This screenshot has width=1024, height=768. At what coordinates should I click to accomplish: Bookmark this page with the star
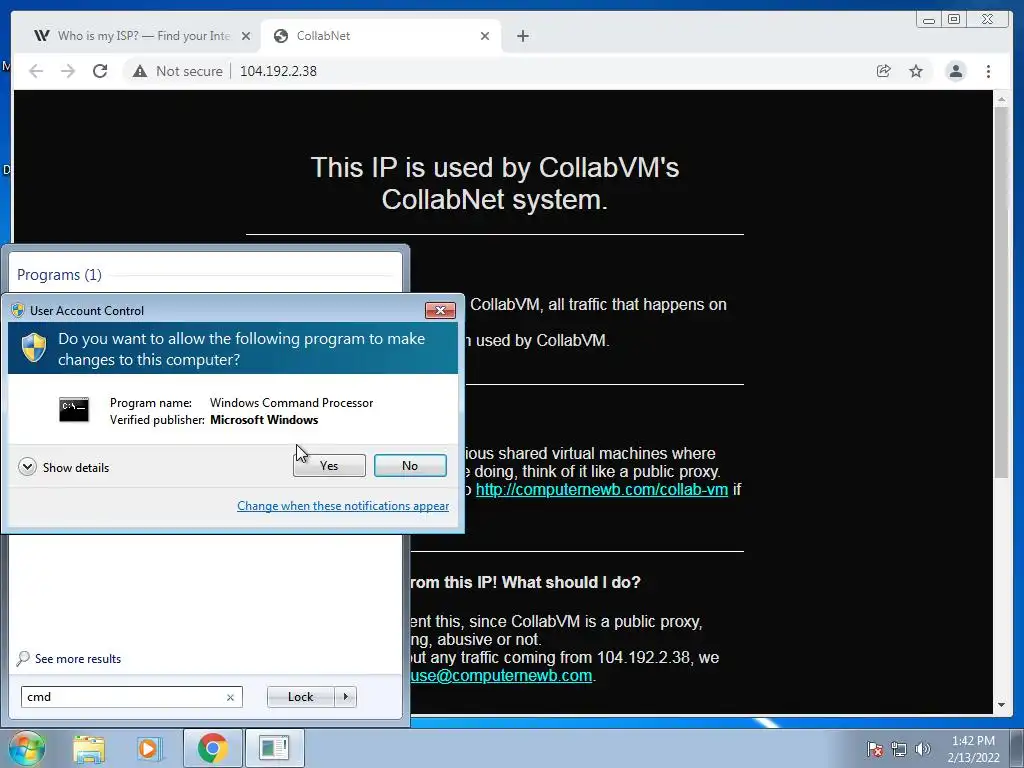coord(916,71)
